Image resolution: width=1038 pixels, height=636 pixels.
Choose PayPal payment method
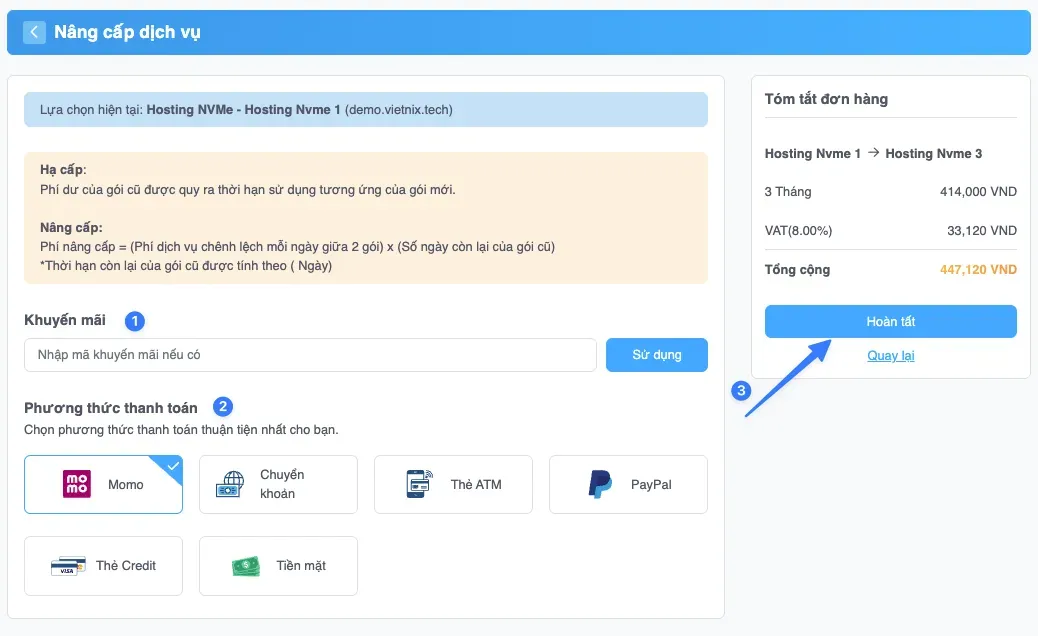click(628, 485)
